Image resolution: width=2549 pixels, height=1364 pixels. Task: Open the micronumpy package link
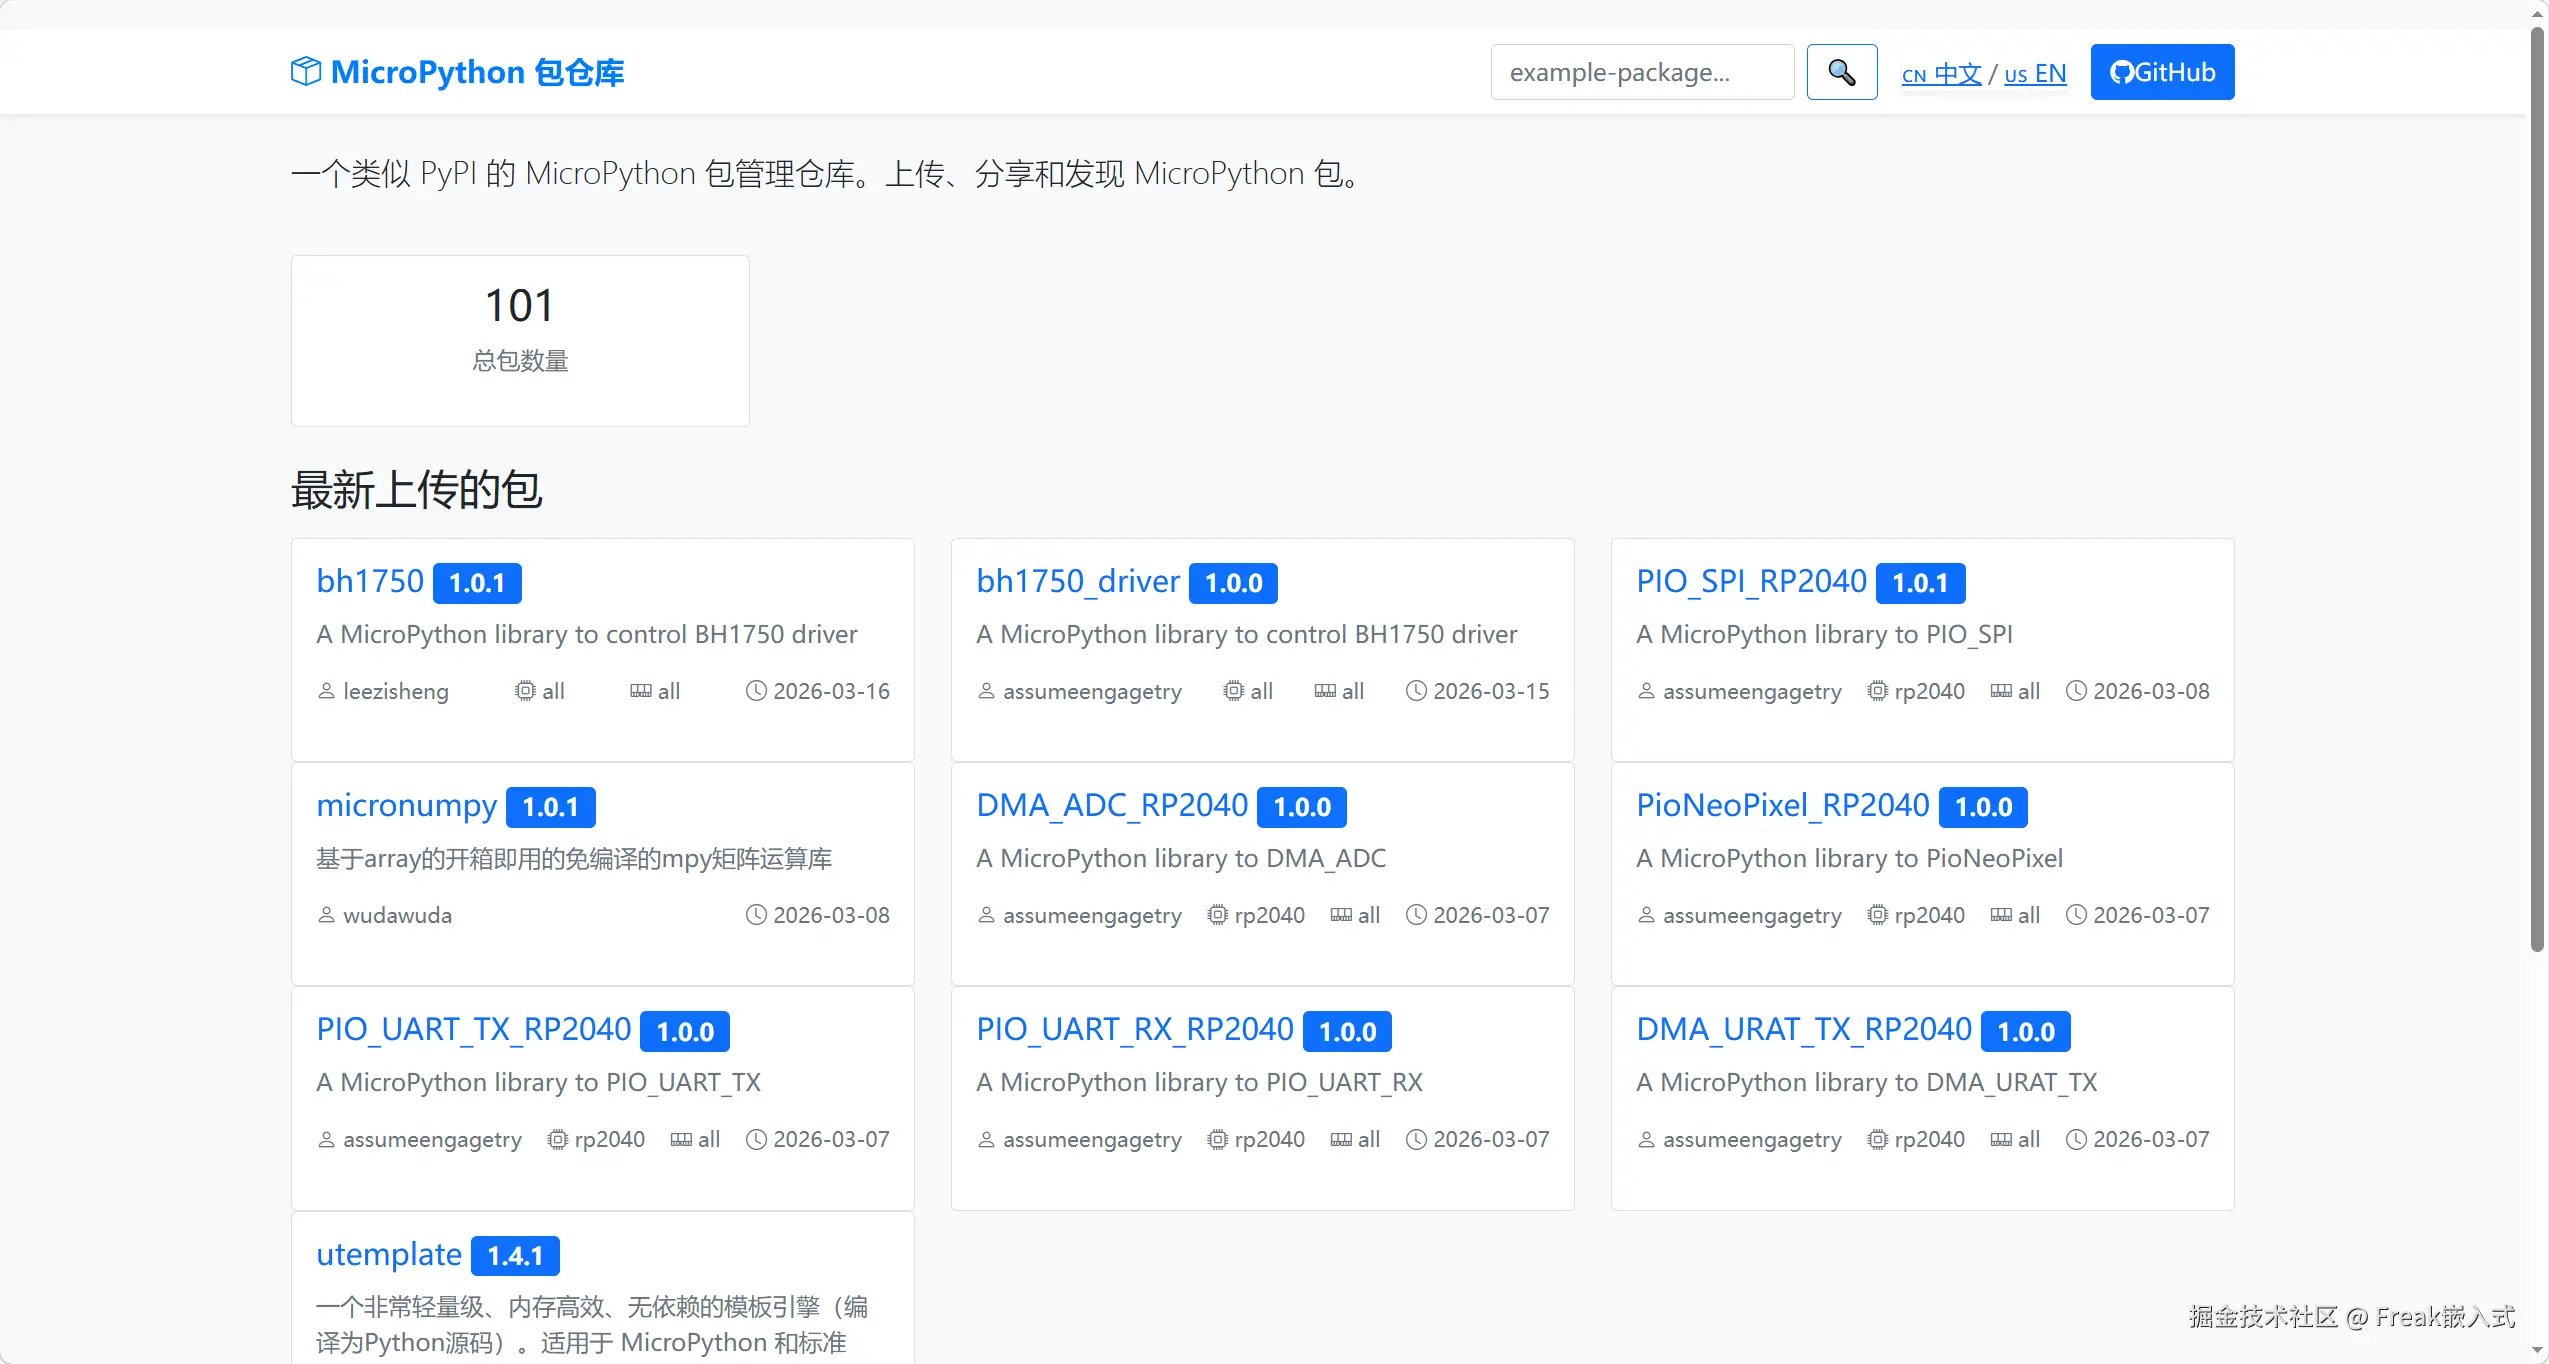(406, 805)
